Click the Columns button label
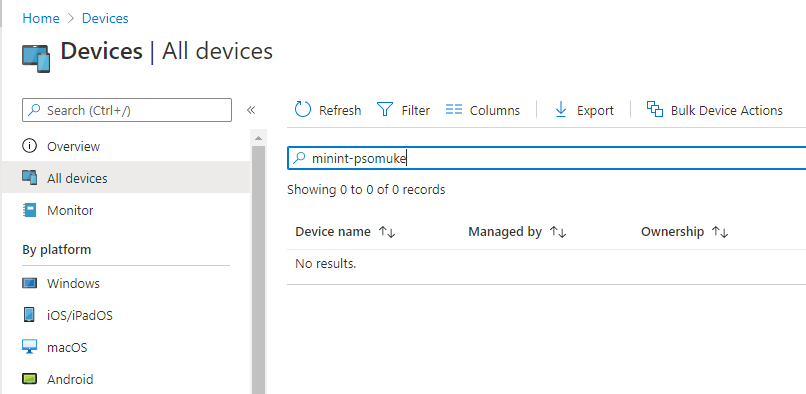This screenshot has height=394, width=806. [x=495, y=110]
